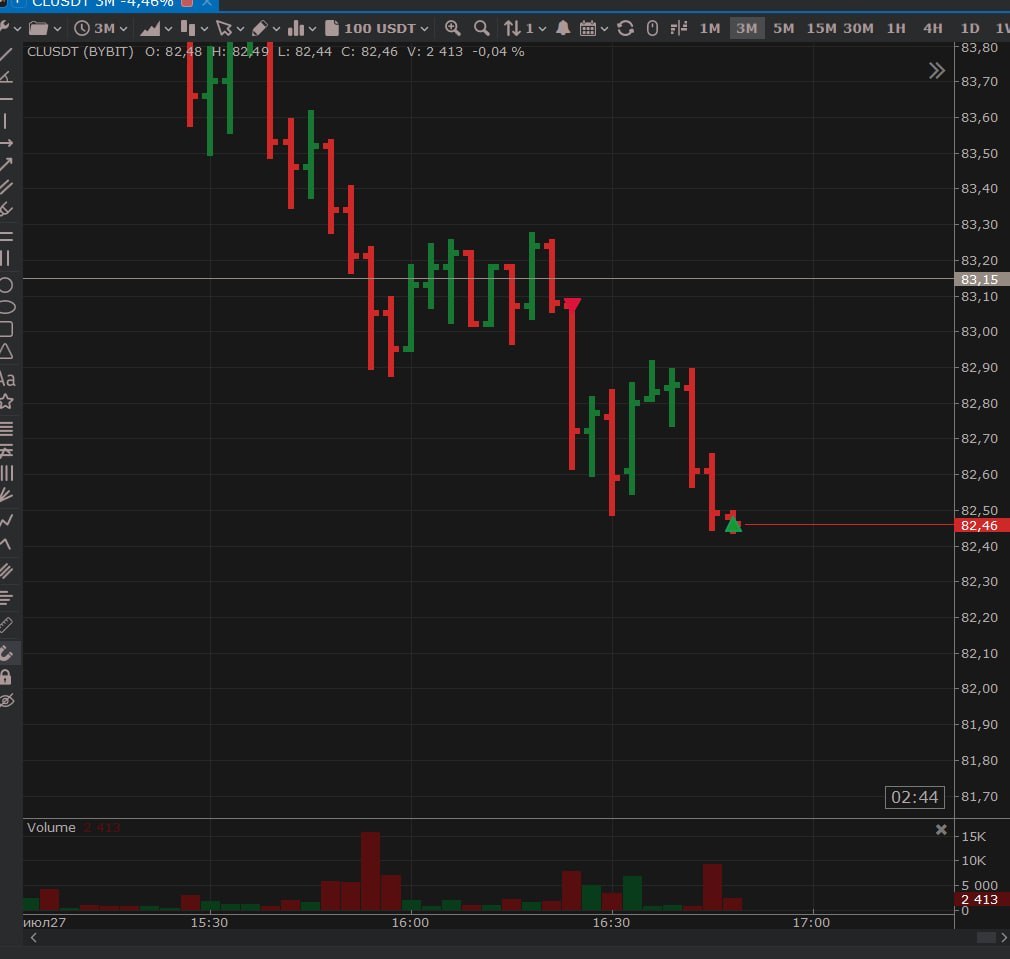Open the bell alerts icon
The image size is (1010, 959).
(563, 28)
